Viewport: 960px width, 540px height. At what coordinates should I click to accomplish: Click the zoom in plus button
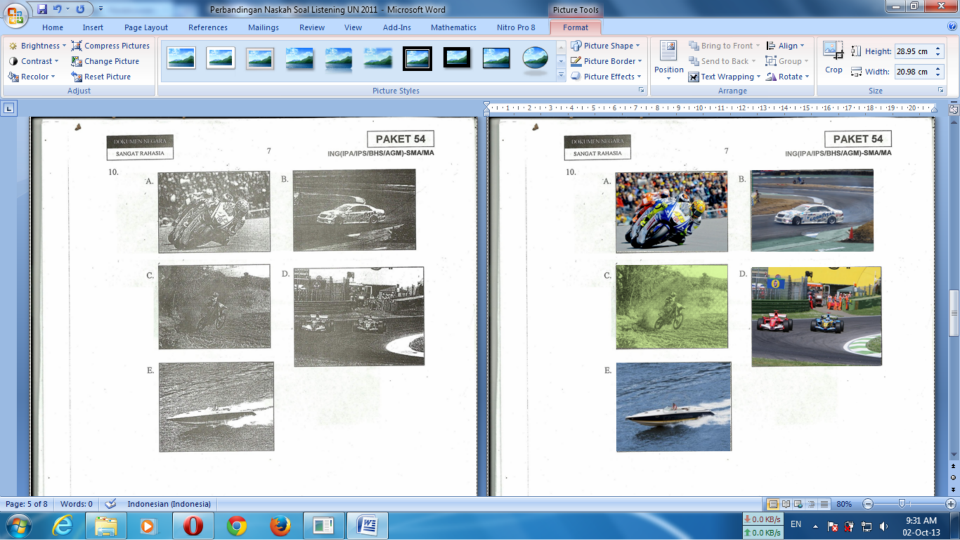click(x=950, y=504)
